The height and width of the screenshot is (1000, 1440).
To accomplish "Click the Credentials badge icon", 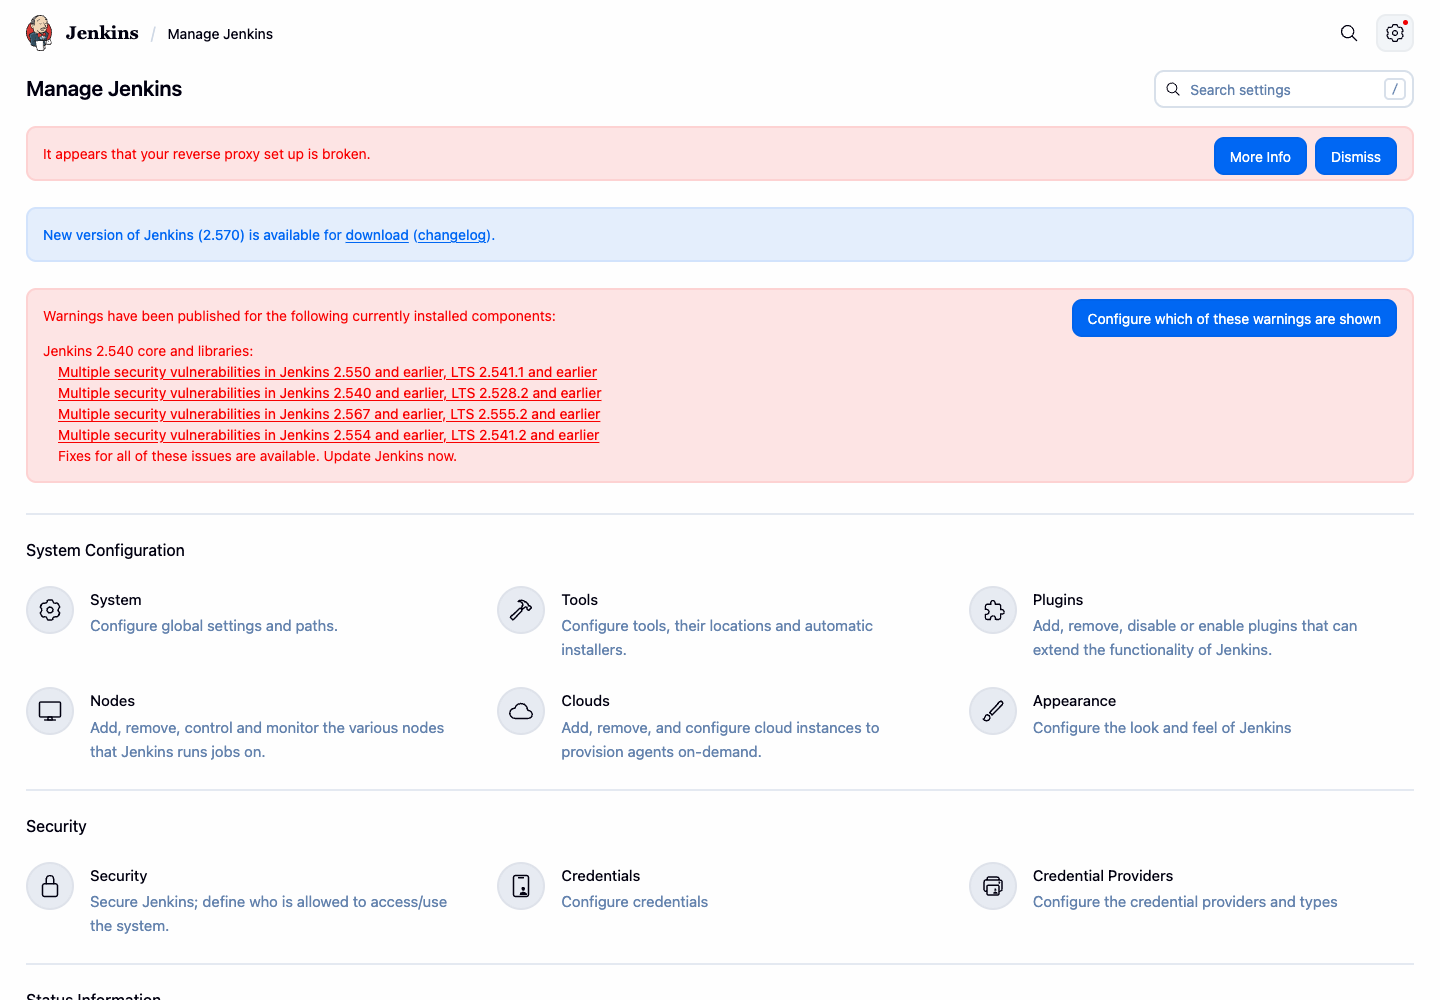I will point(521,886).
